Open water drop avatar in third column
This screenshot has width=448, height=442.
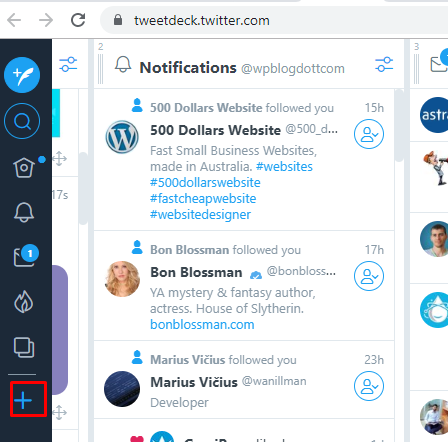pyautogui.click(x=434, y=310)
